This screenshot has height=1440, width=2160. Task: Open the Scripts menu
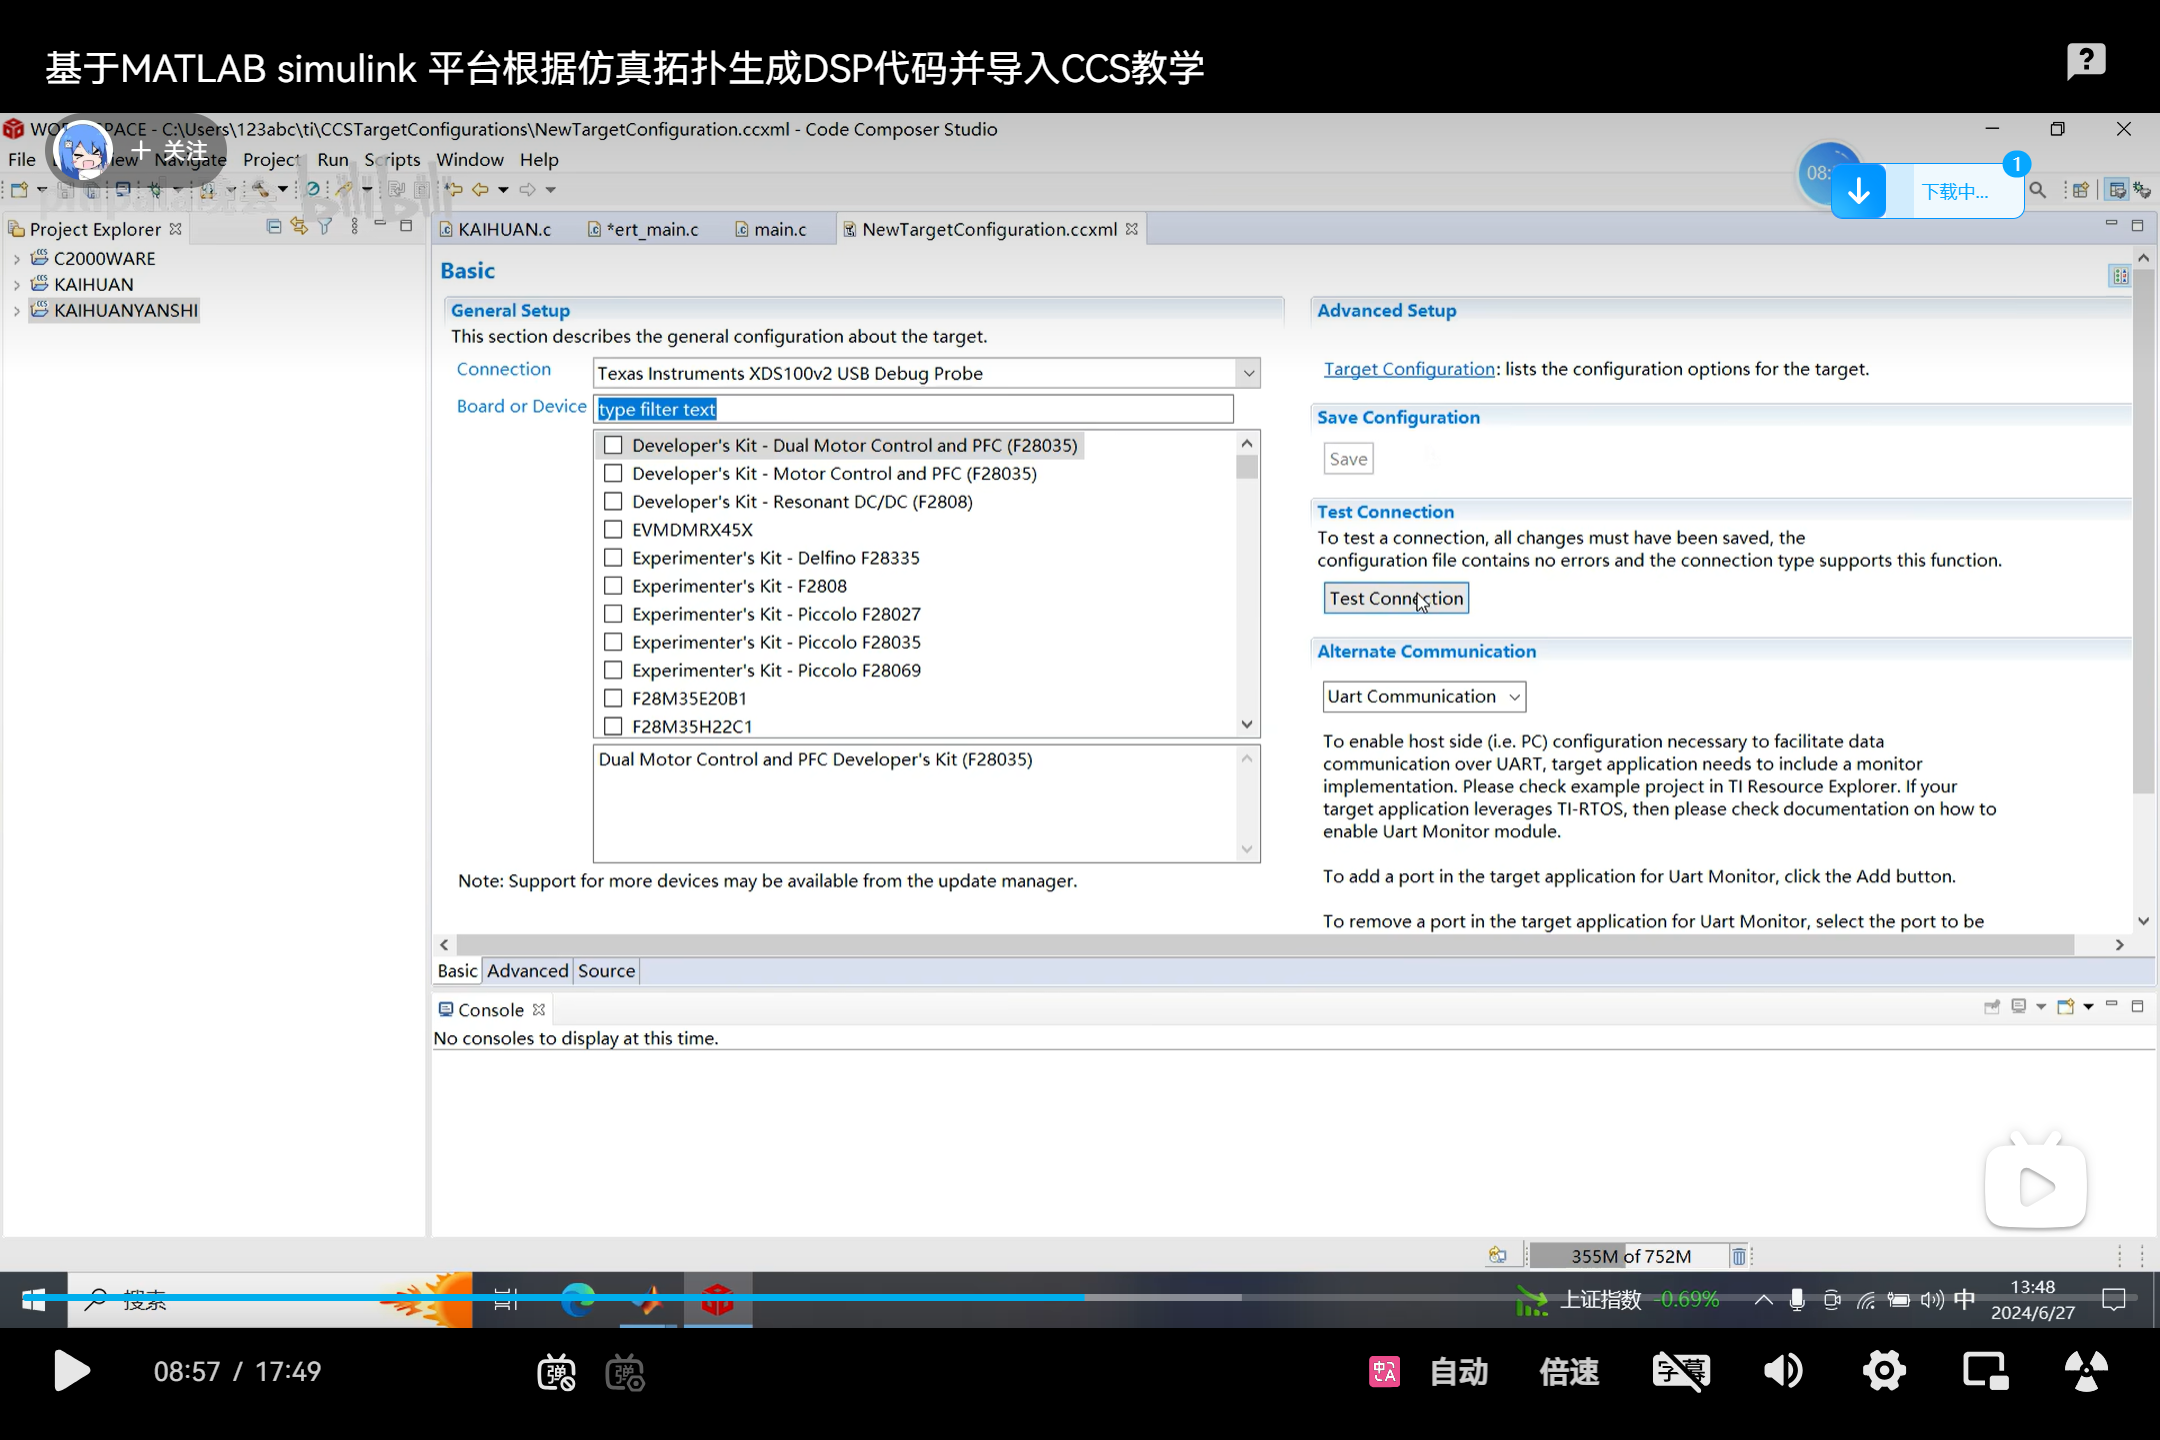click(392, 160)
